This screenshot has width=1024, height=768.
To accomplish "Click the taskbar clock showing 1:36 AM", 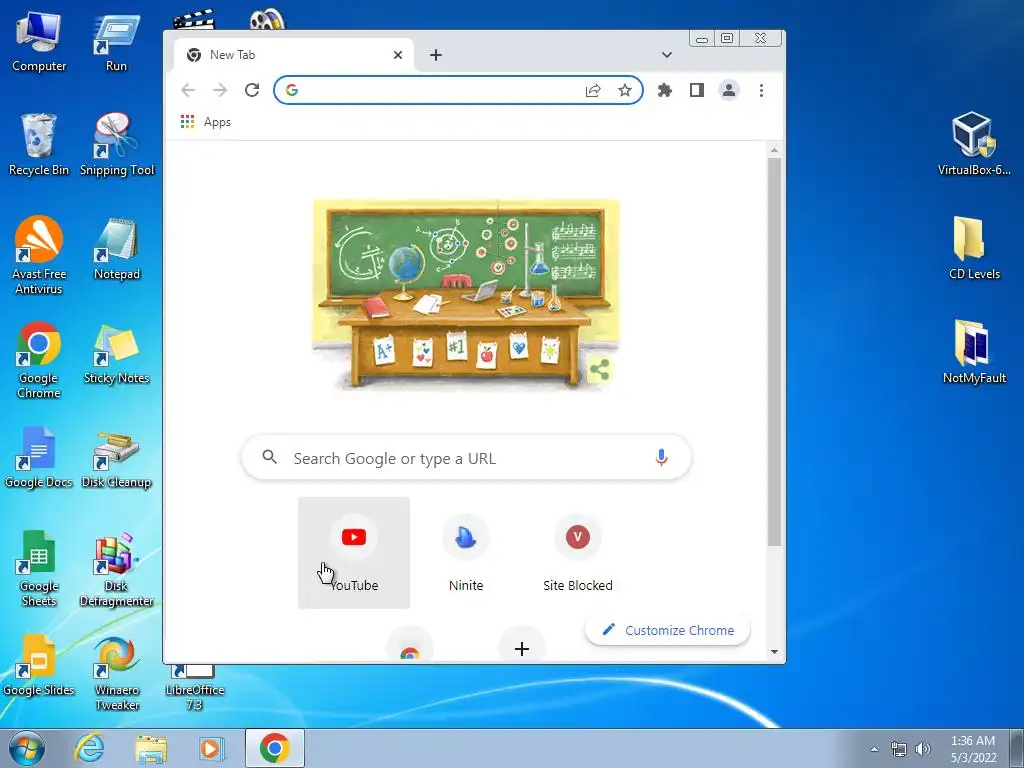I will tap(973, 749).
